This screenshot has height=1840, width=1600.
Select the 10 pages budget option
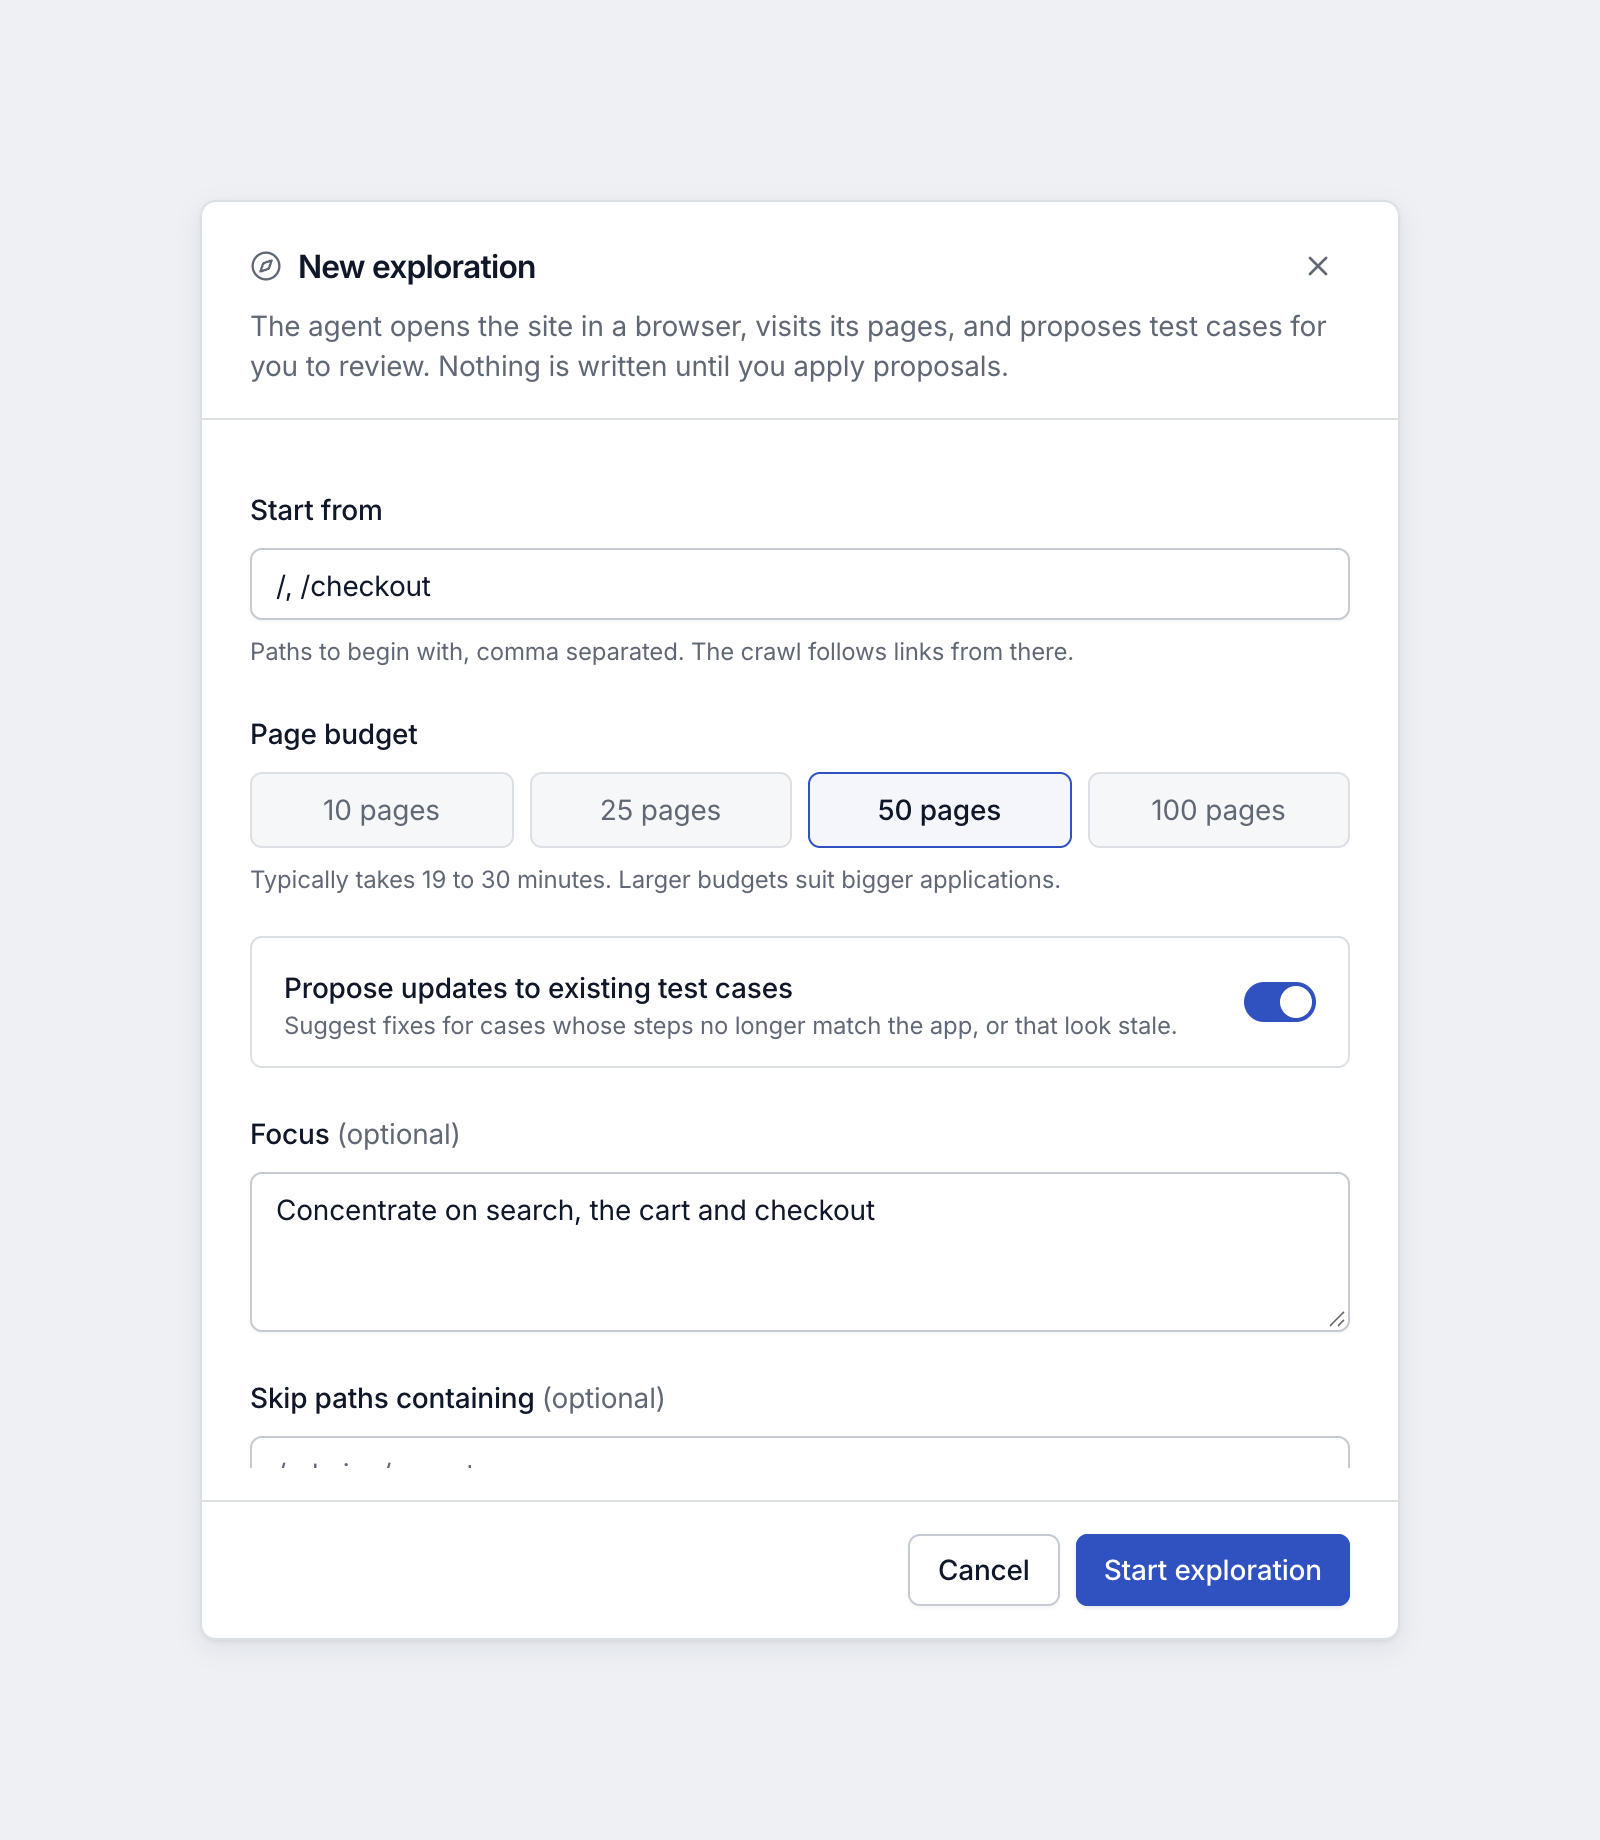pos(381,810)
